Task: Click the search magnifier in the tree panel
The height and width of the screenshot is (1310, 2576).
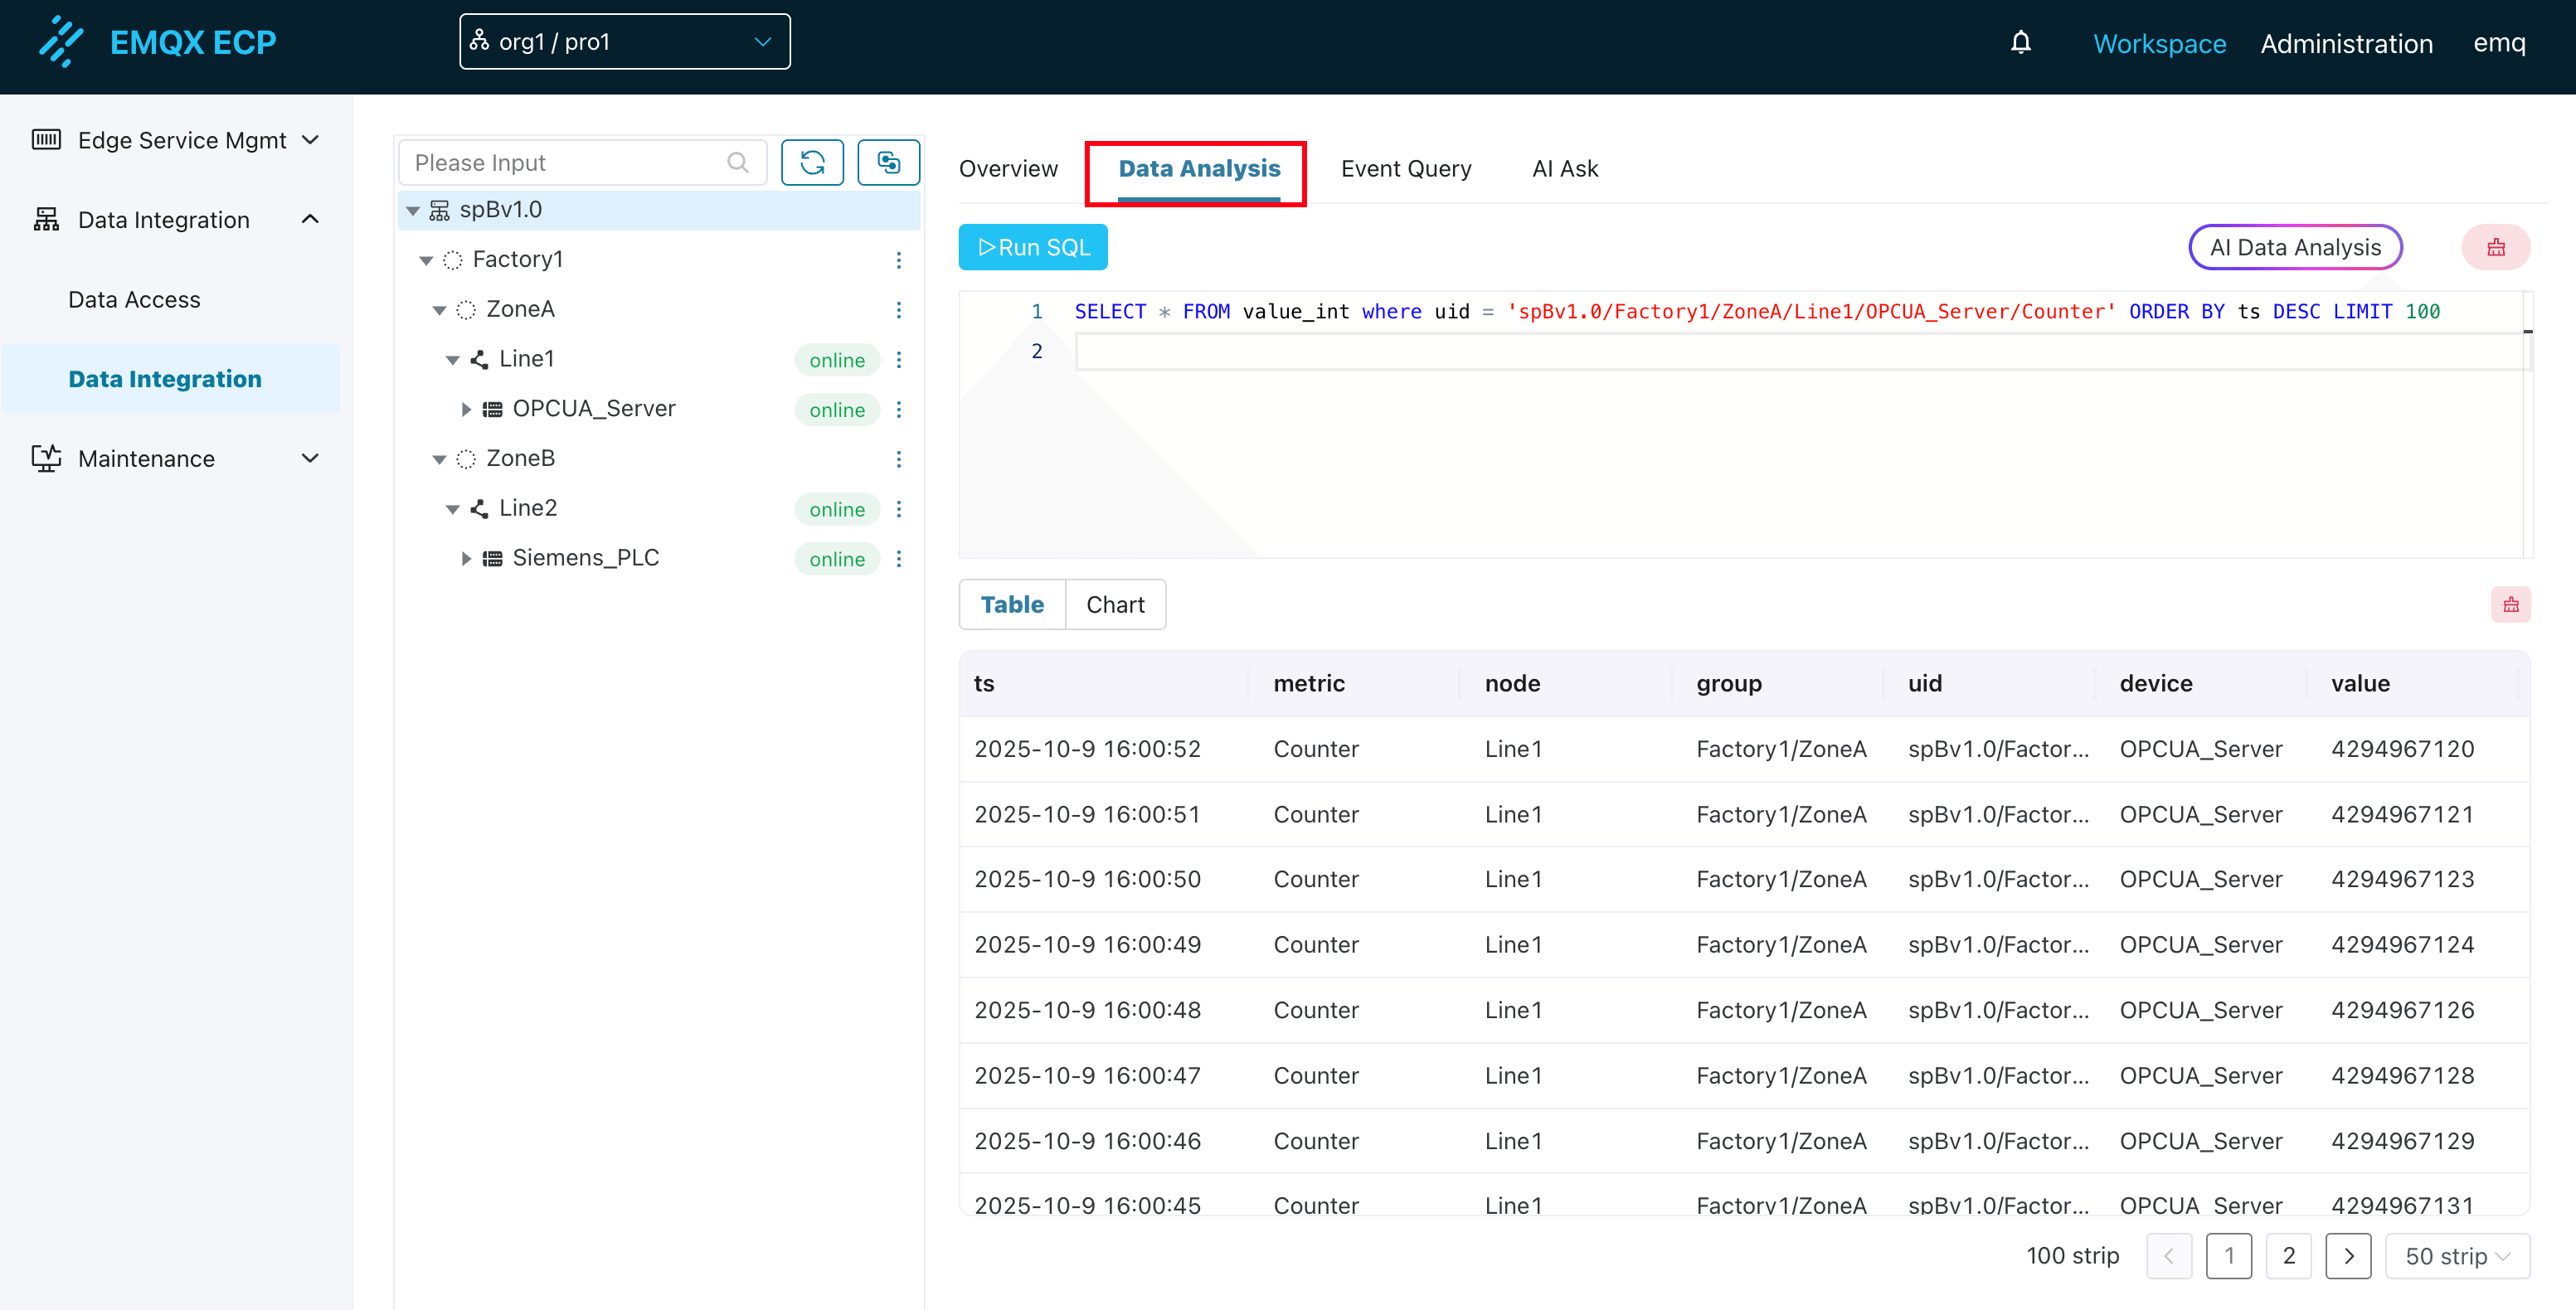Action: [x=738, y=162]
